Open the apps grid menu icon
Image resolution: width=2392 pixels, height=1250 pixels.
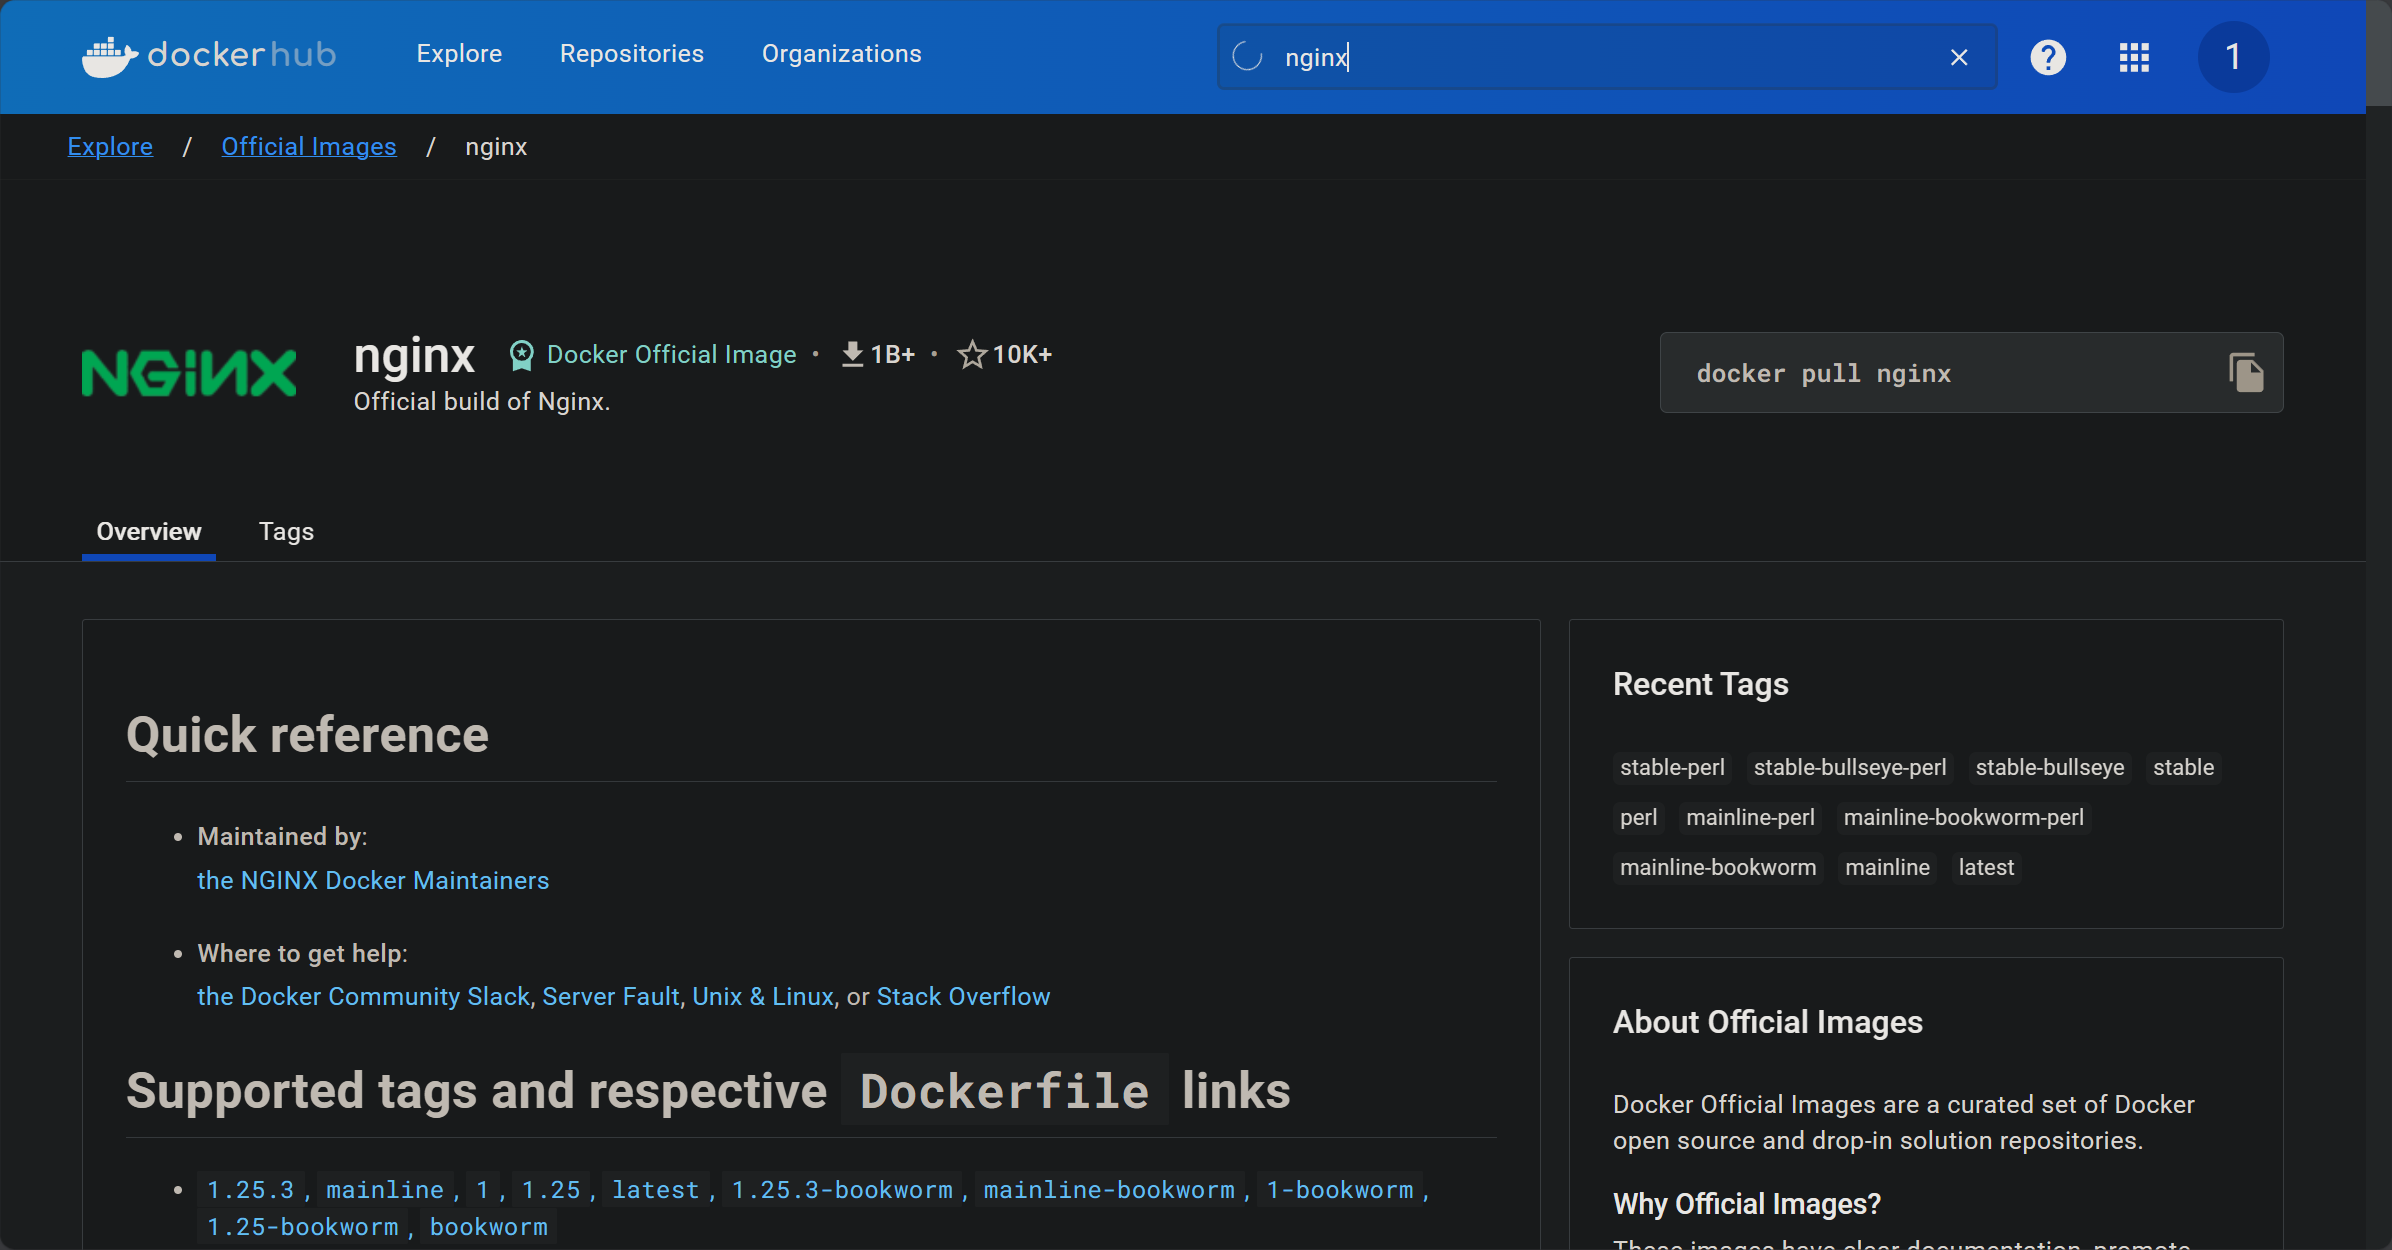click(2134, 57)
